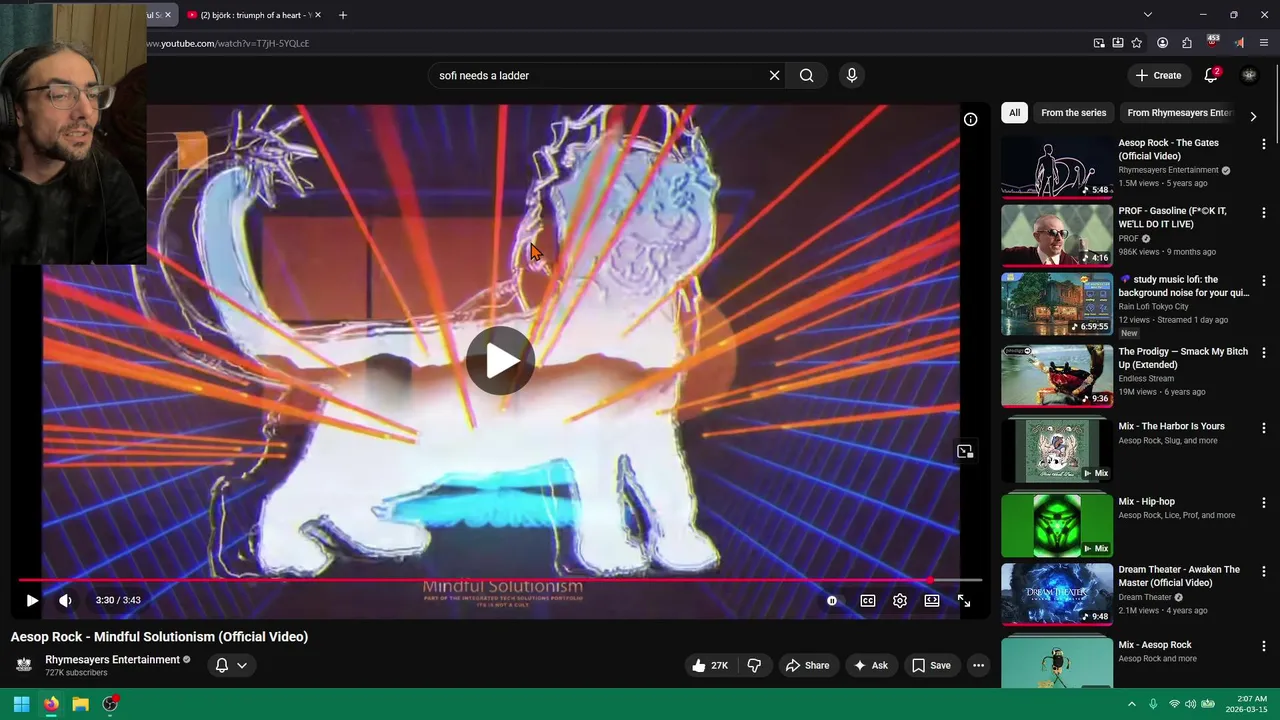Toggle closed captions (CC) on the player
Viewport: 1280px width, 720px height.
[868, 600]
